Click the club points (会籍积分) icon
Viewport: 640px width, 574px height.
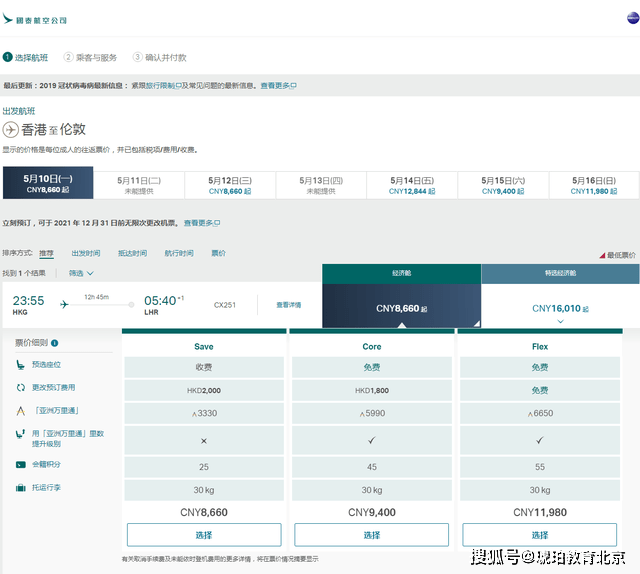click(x=21, y=464)
